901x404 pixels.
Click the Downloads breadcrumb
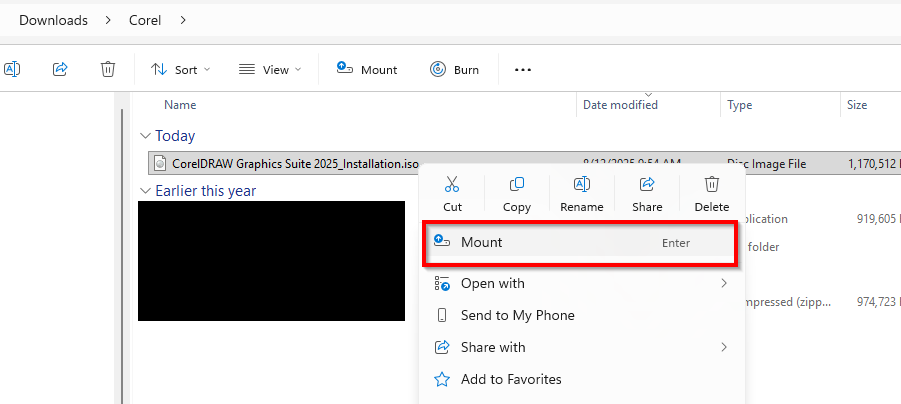tap(53, 20)
